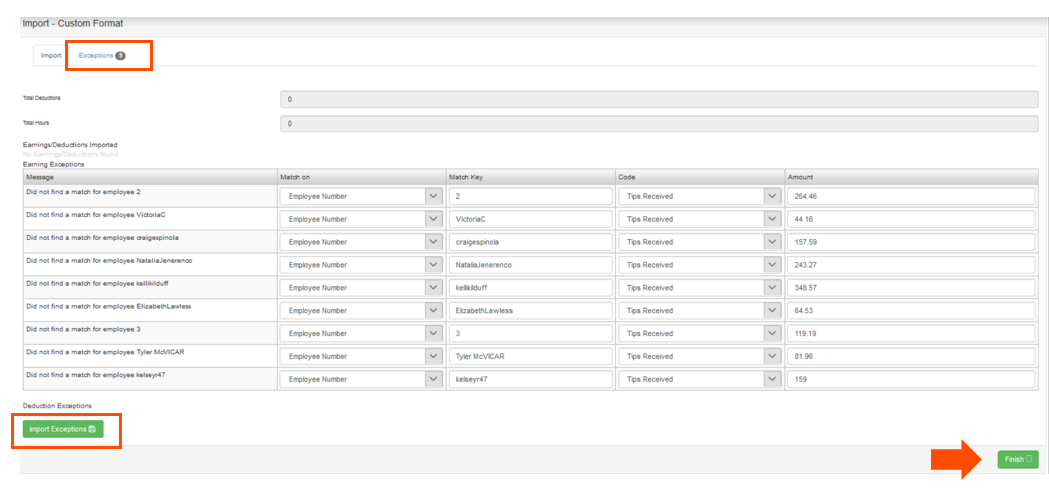Click the Amount field showing 119.19
The width and height of the screenshot is (1049, 489).
tap(911, 334)
